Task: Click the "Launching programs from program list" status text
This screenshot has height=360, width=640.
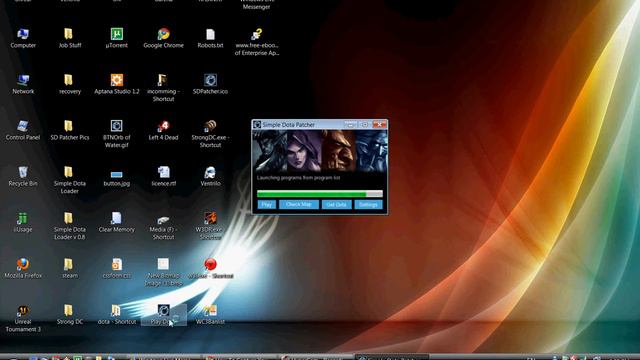Action: point(298,178)
